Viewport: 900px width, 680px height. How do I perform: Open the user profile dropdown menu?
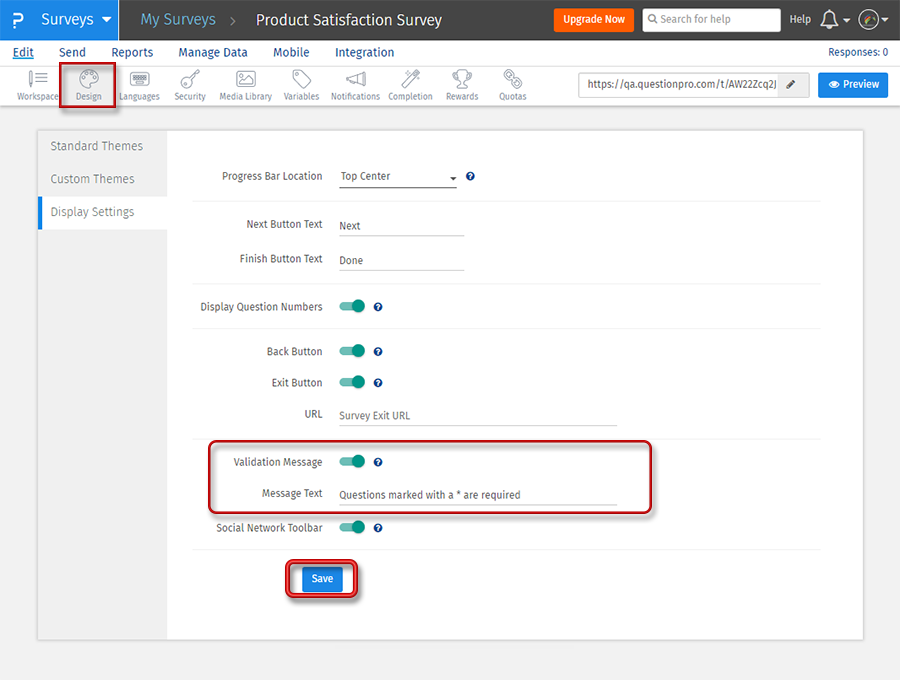coord(873,20)
